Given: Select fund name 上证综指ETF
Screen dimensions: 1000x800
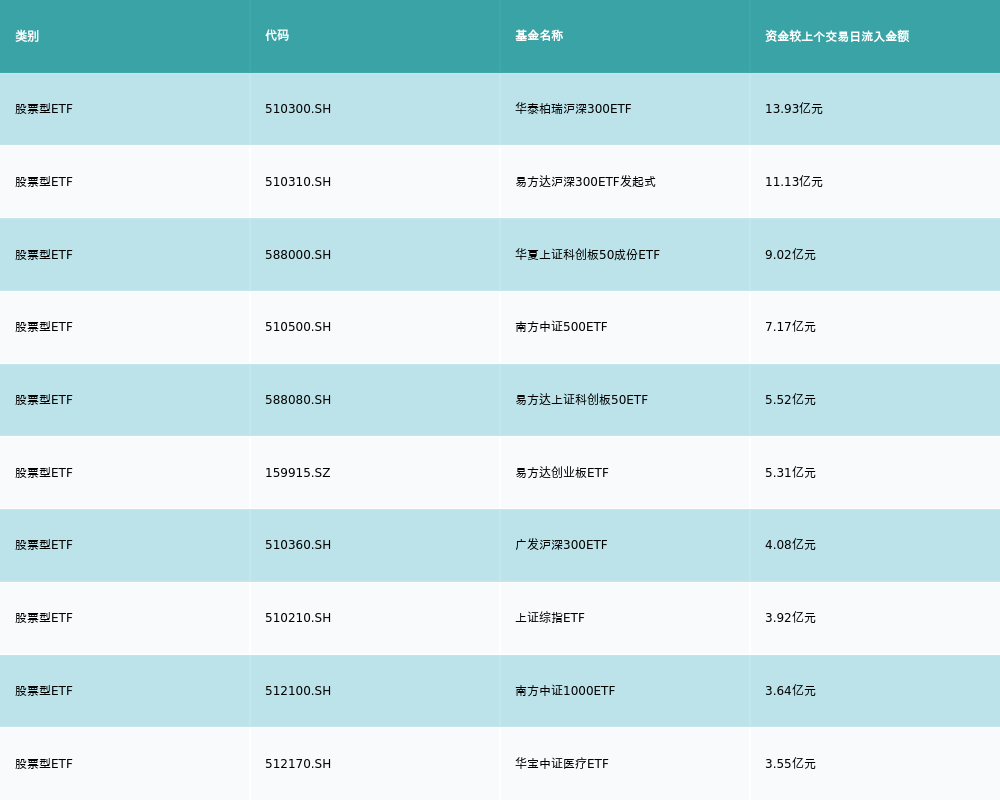Looking at the screenshot, I should [x=550, y=618].
